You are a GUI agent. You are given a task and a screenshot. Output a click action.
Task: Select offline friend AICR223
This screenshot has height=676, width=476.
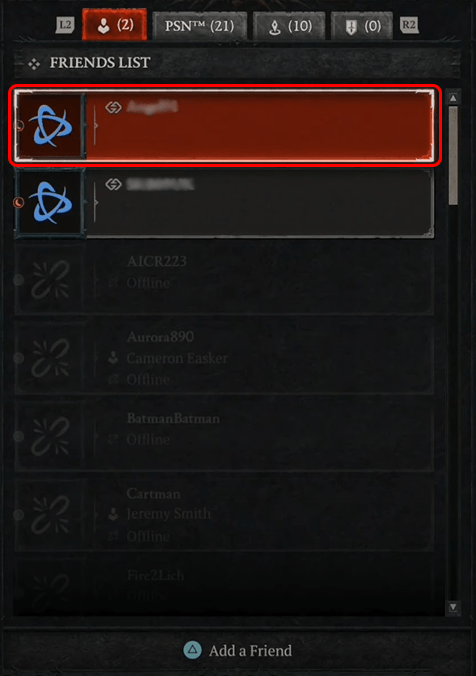[x=224, y=279]
